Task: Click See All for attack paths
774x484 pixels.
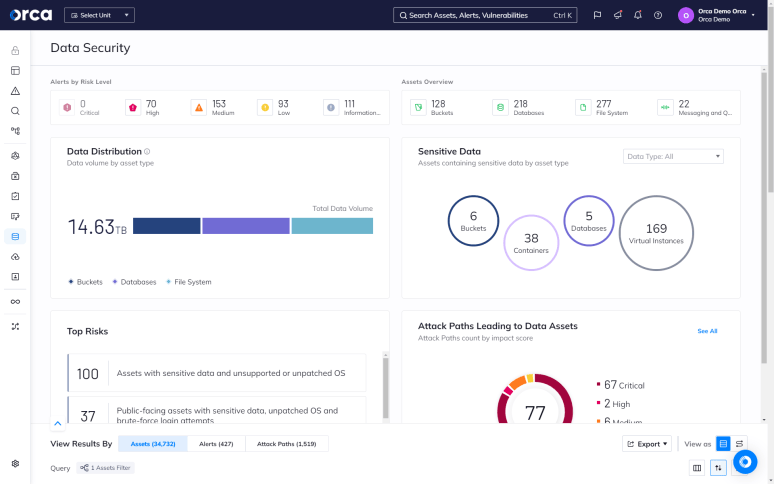Action: (707, 331)
